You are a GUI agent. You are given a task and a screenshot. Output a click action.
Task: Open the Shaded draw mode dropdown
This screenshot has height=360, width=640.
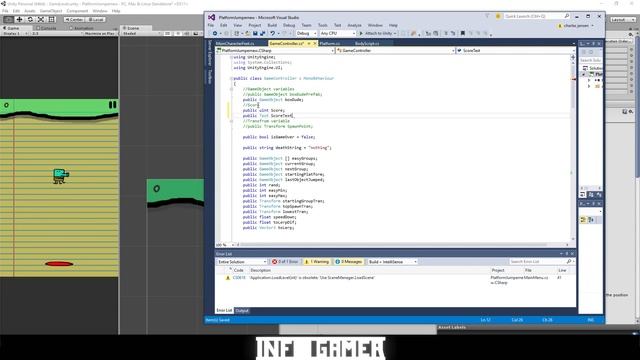141,33
